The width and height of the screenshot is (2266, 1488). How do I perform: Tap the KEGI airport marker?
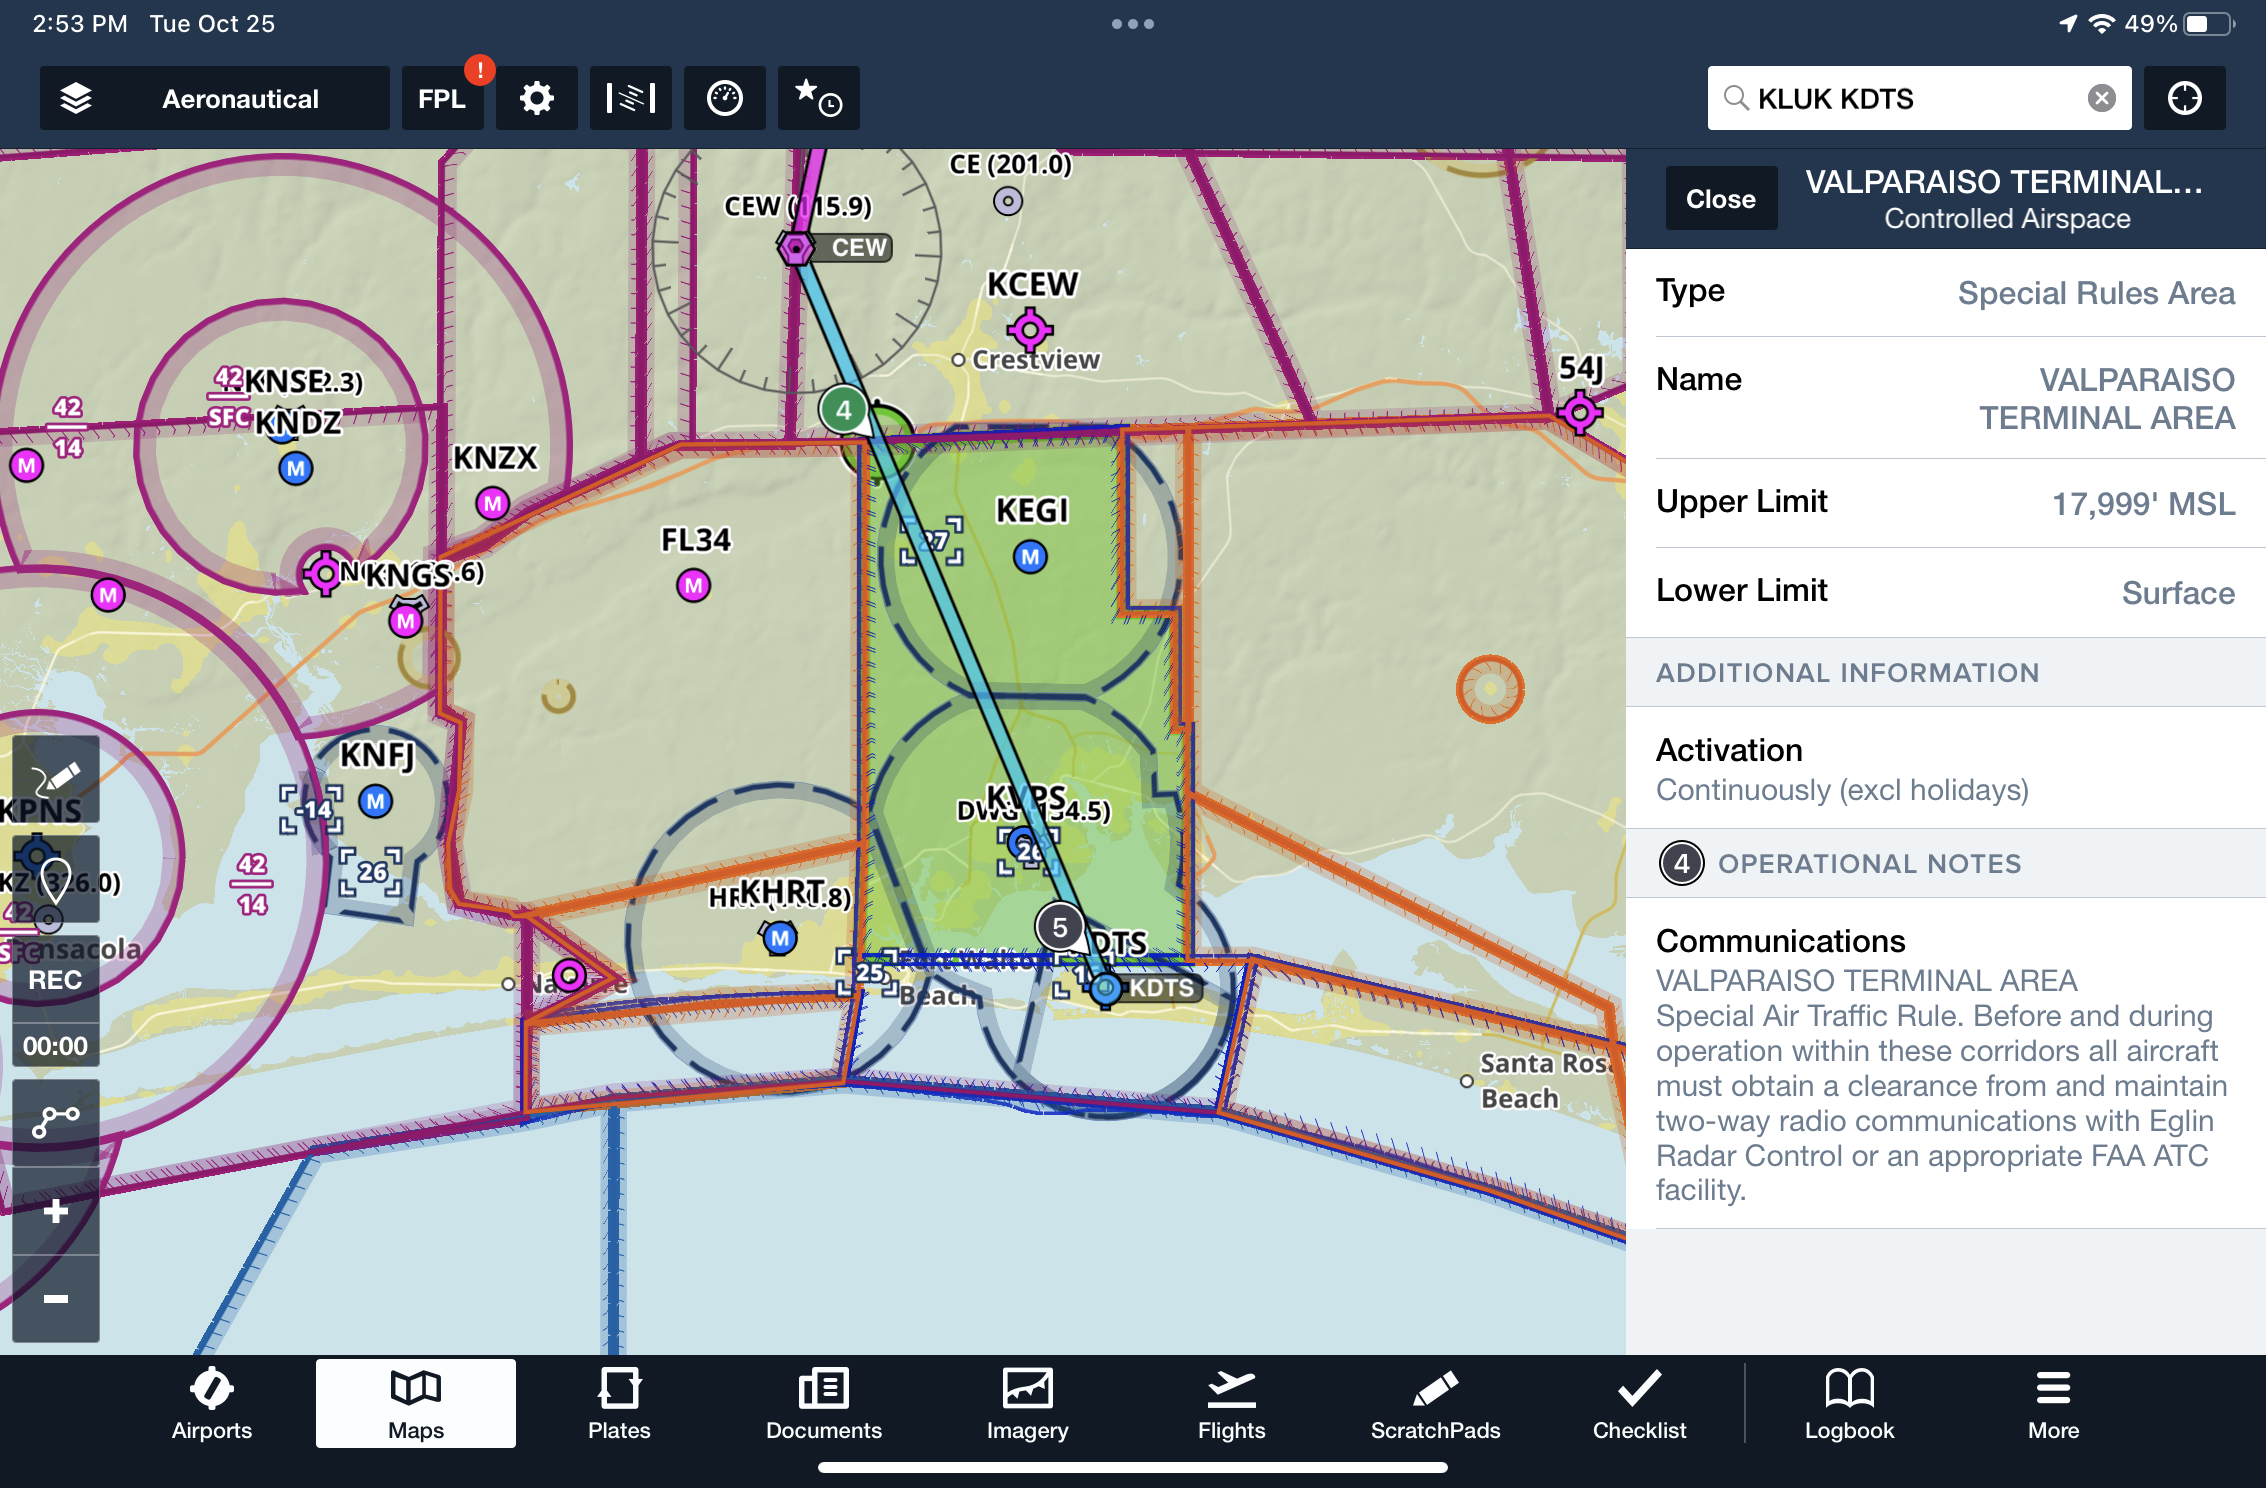[1031, 557]
